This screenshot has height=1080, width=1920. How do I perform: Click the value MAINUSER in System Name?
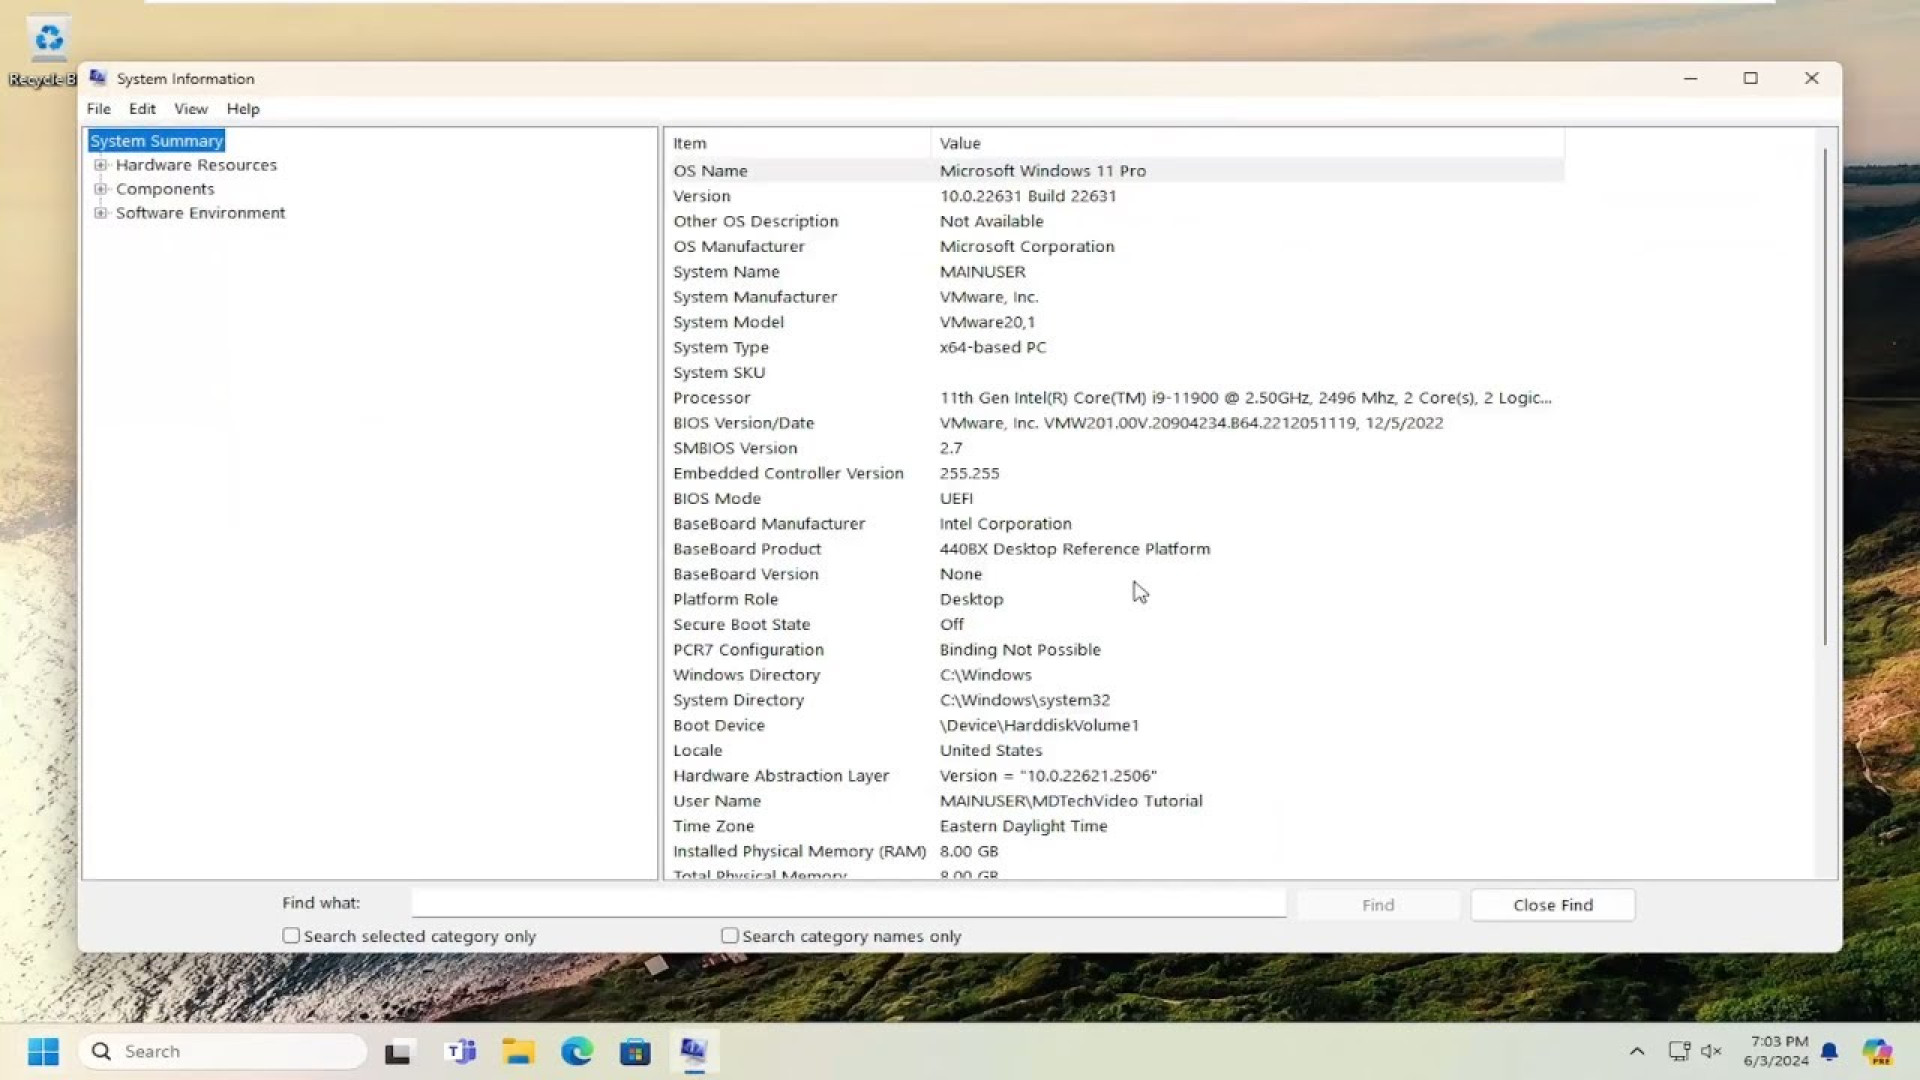pos(982,272)
